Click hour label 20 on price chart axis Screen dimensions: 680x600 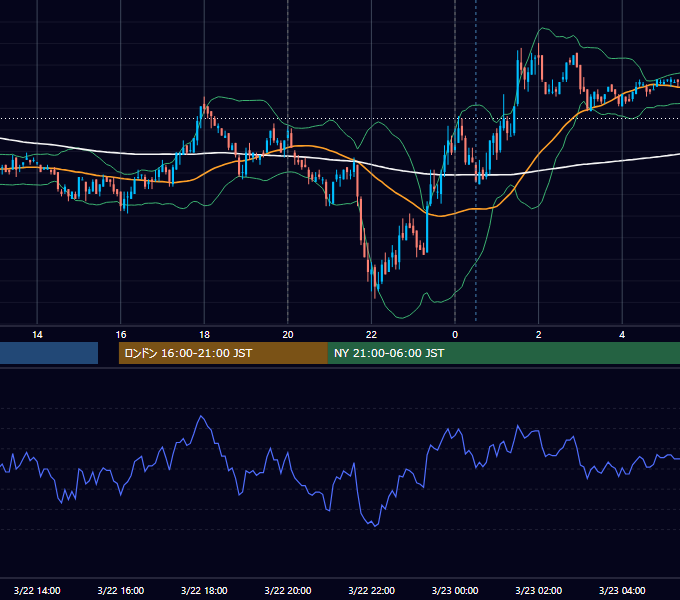click(288, 335)
